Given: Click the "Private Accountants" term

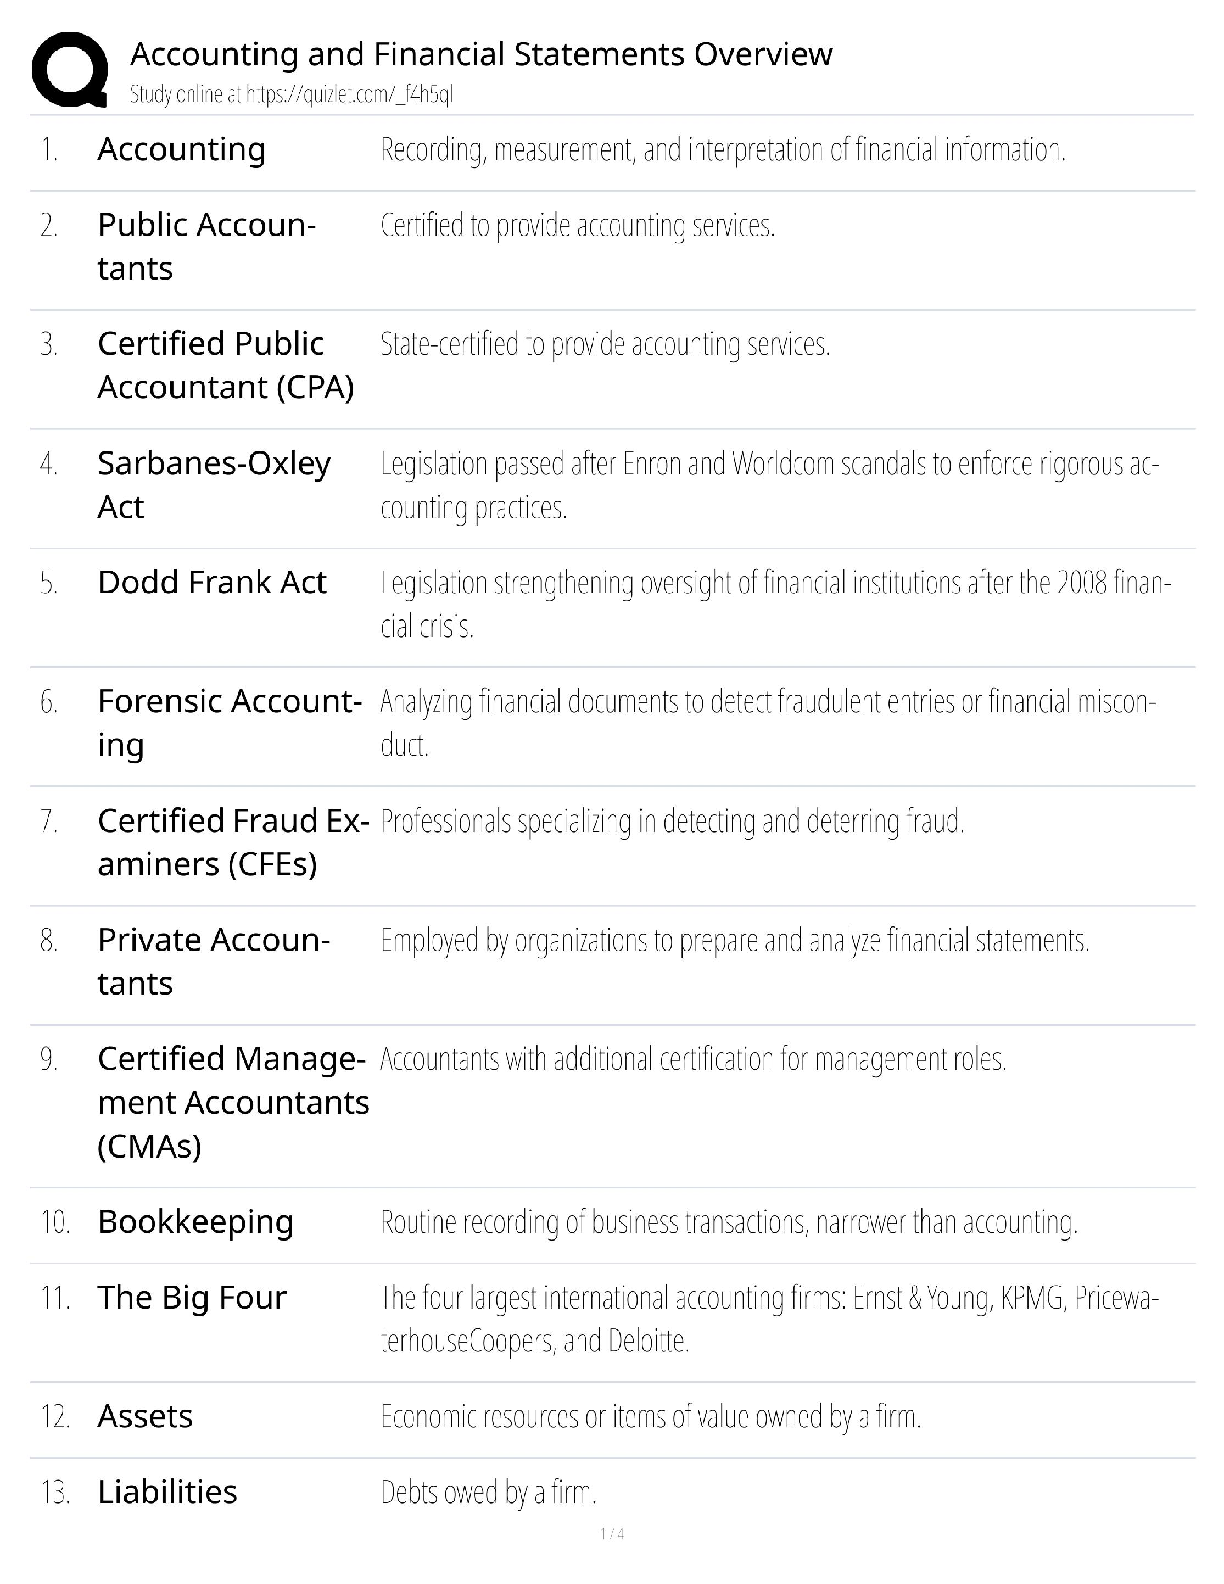Looking at the screenshot, I should point(213,962).
